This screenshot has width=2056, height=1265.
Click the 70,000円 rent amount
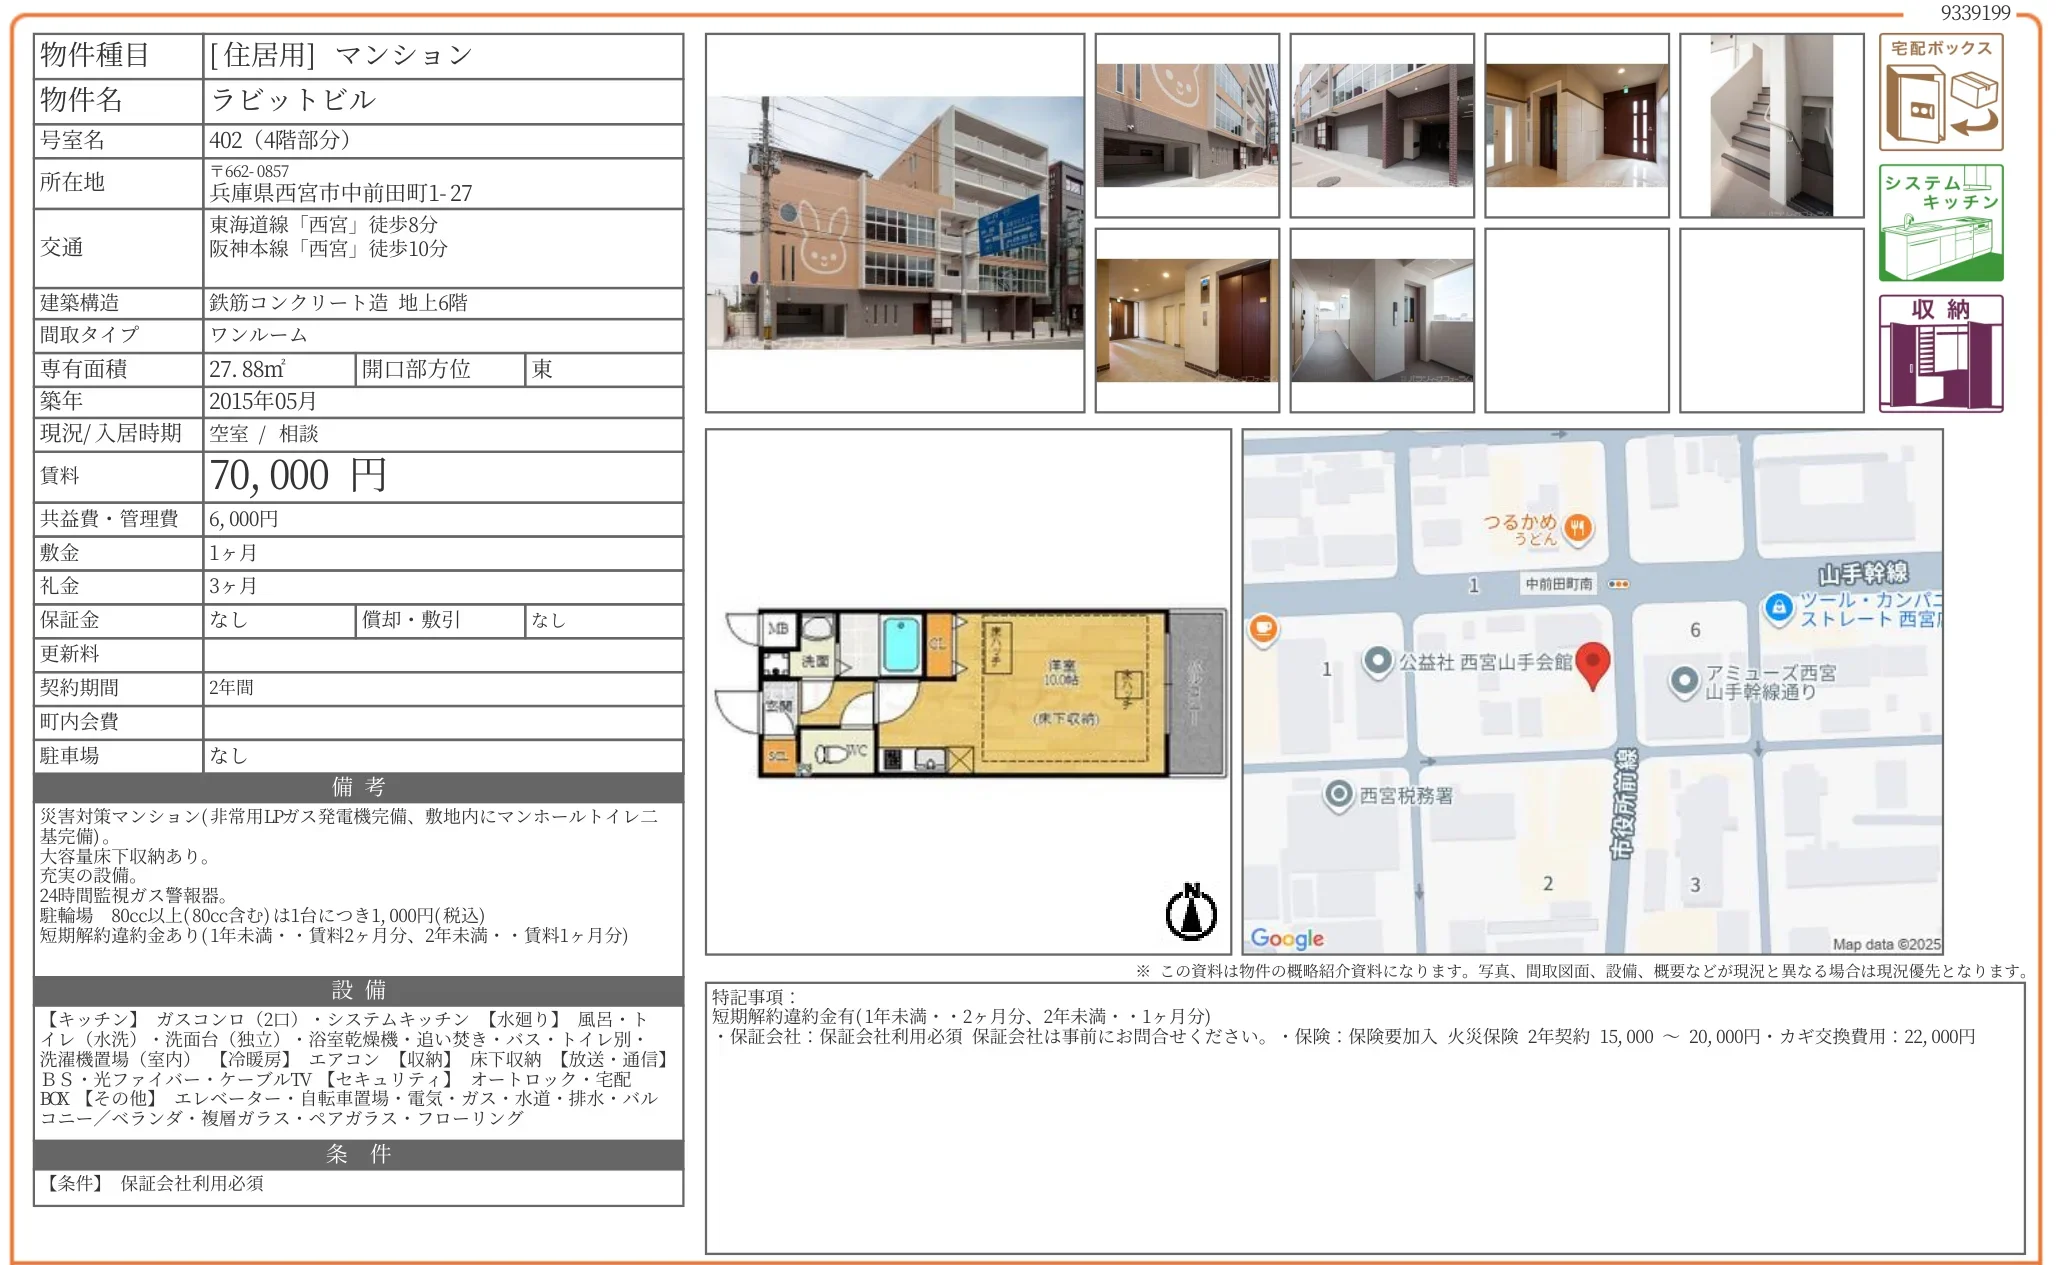coord(298,476)
